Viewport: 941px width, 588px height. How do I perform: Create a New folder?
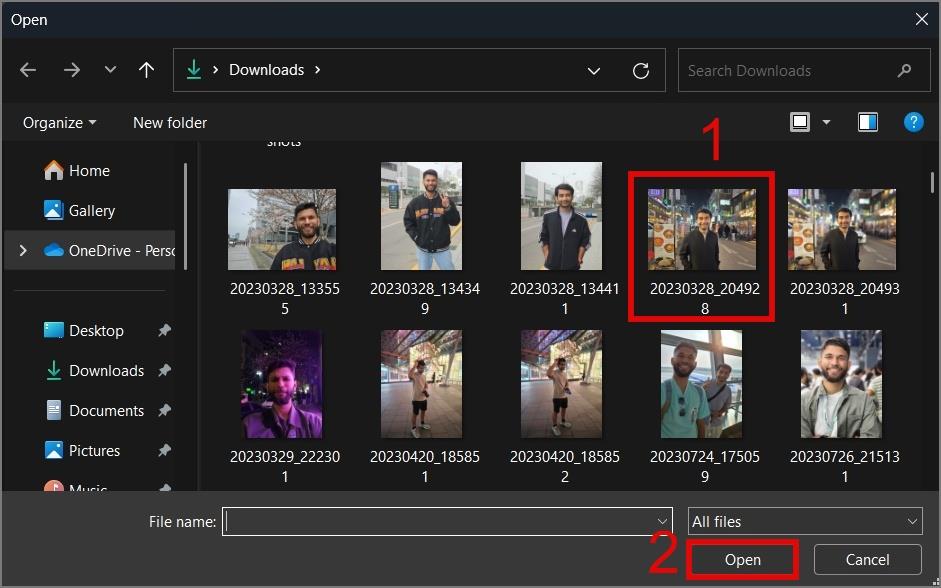(x=170, y=122)
